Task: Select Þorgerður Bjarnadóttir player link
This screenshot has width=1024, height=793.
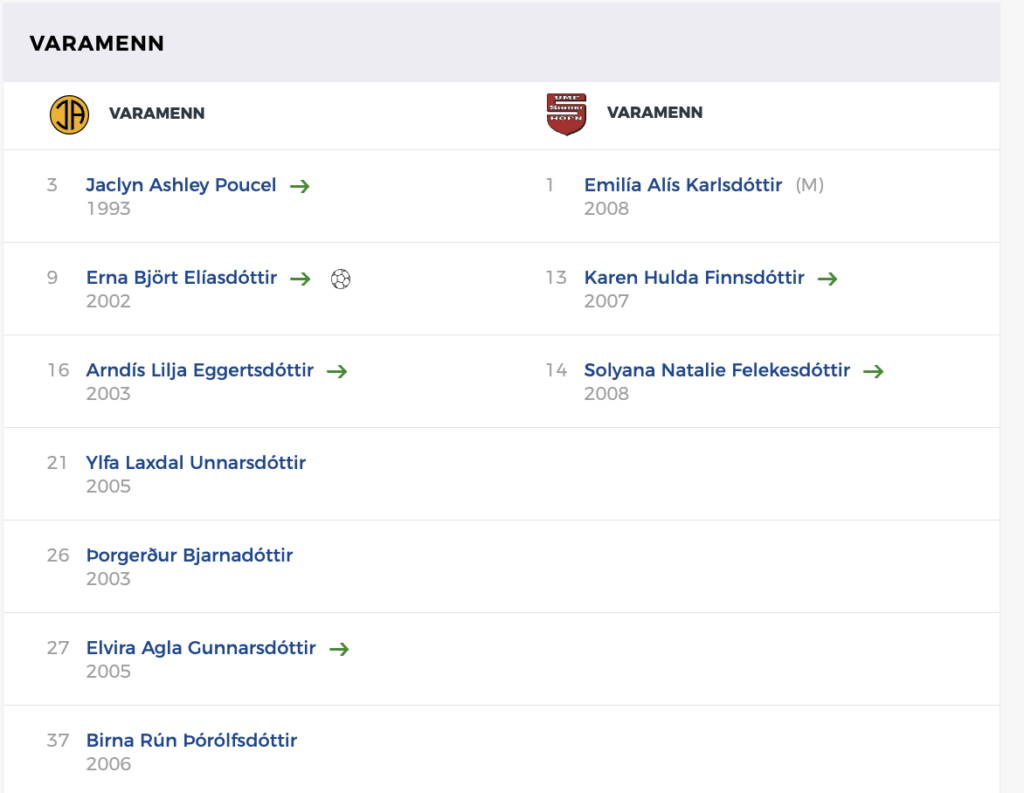Action: pos(189,556)
